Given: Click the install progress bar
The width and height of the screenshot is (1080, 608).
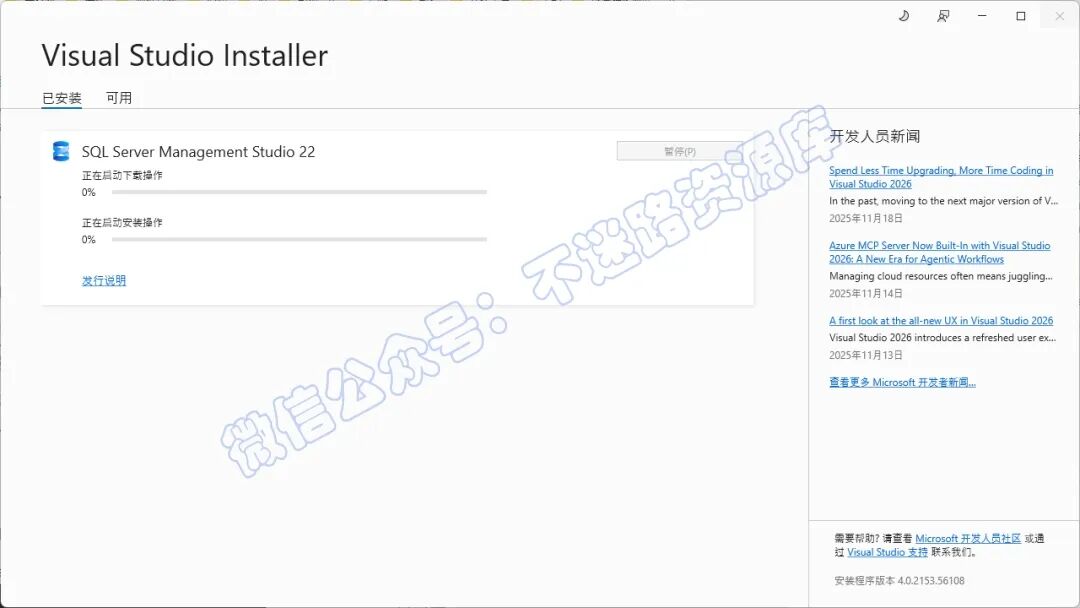Looking at the screenshot, I should click(x=299, y=240).
